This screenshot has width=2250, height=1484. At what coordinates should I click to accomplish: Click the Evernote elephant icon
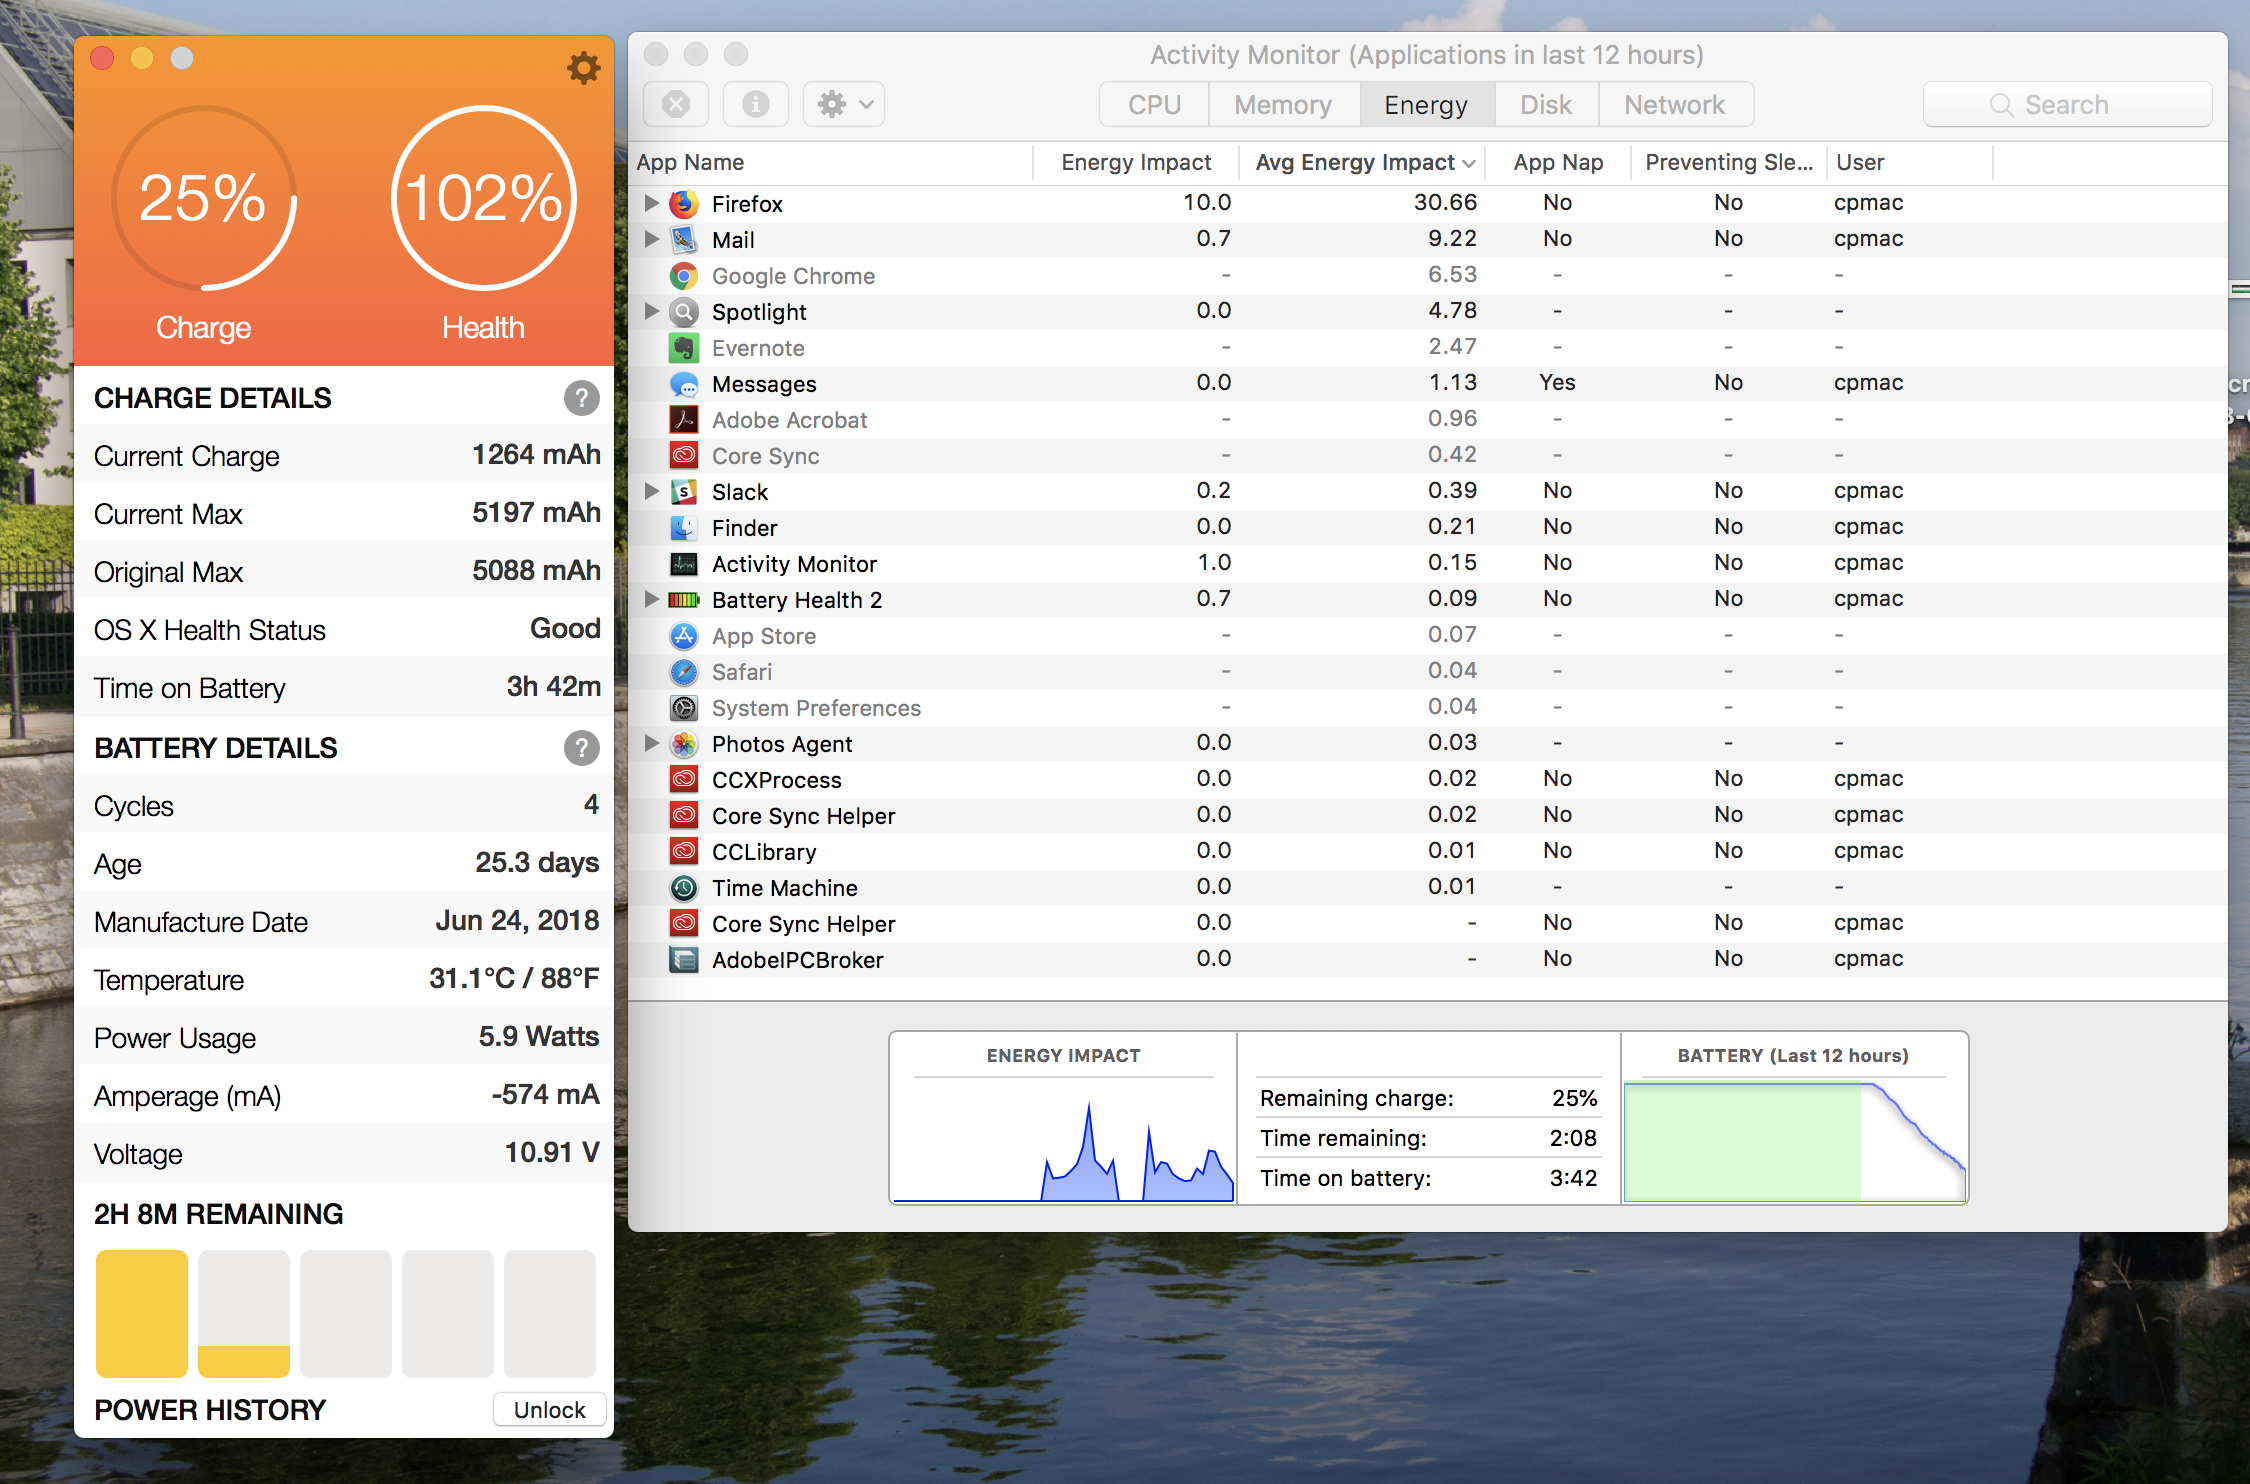click(x=684, y=348)
